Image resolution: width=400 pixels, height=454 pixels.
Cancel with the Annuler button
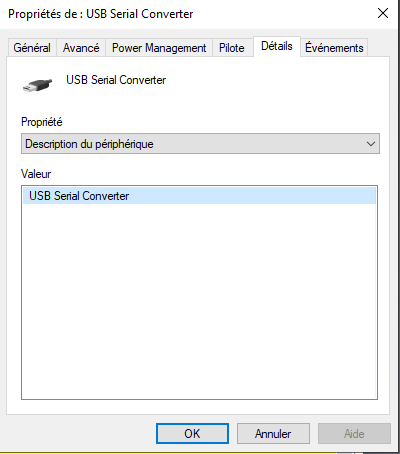(273, 434)
